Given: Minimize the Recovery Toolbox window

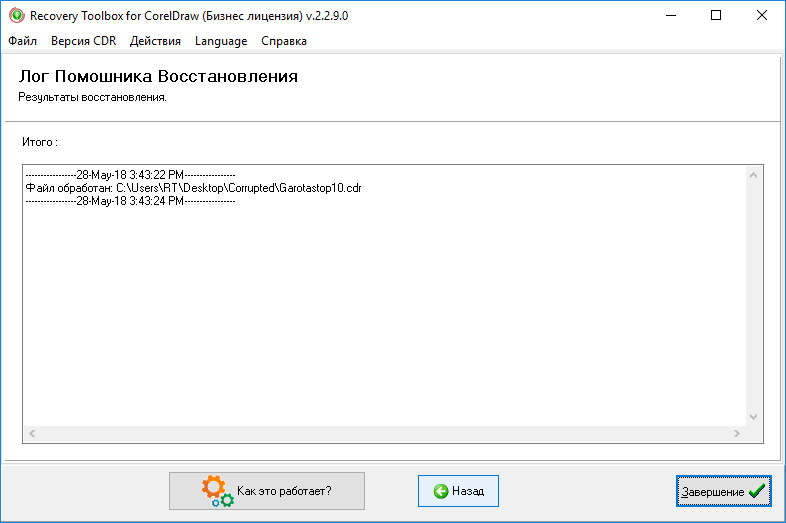Looking at the screenshot, I should click(671, 16).
